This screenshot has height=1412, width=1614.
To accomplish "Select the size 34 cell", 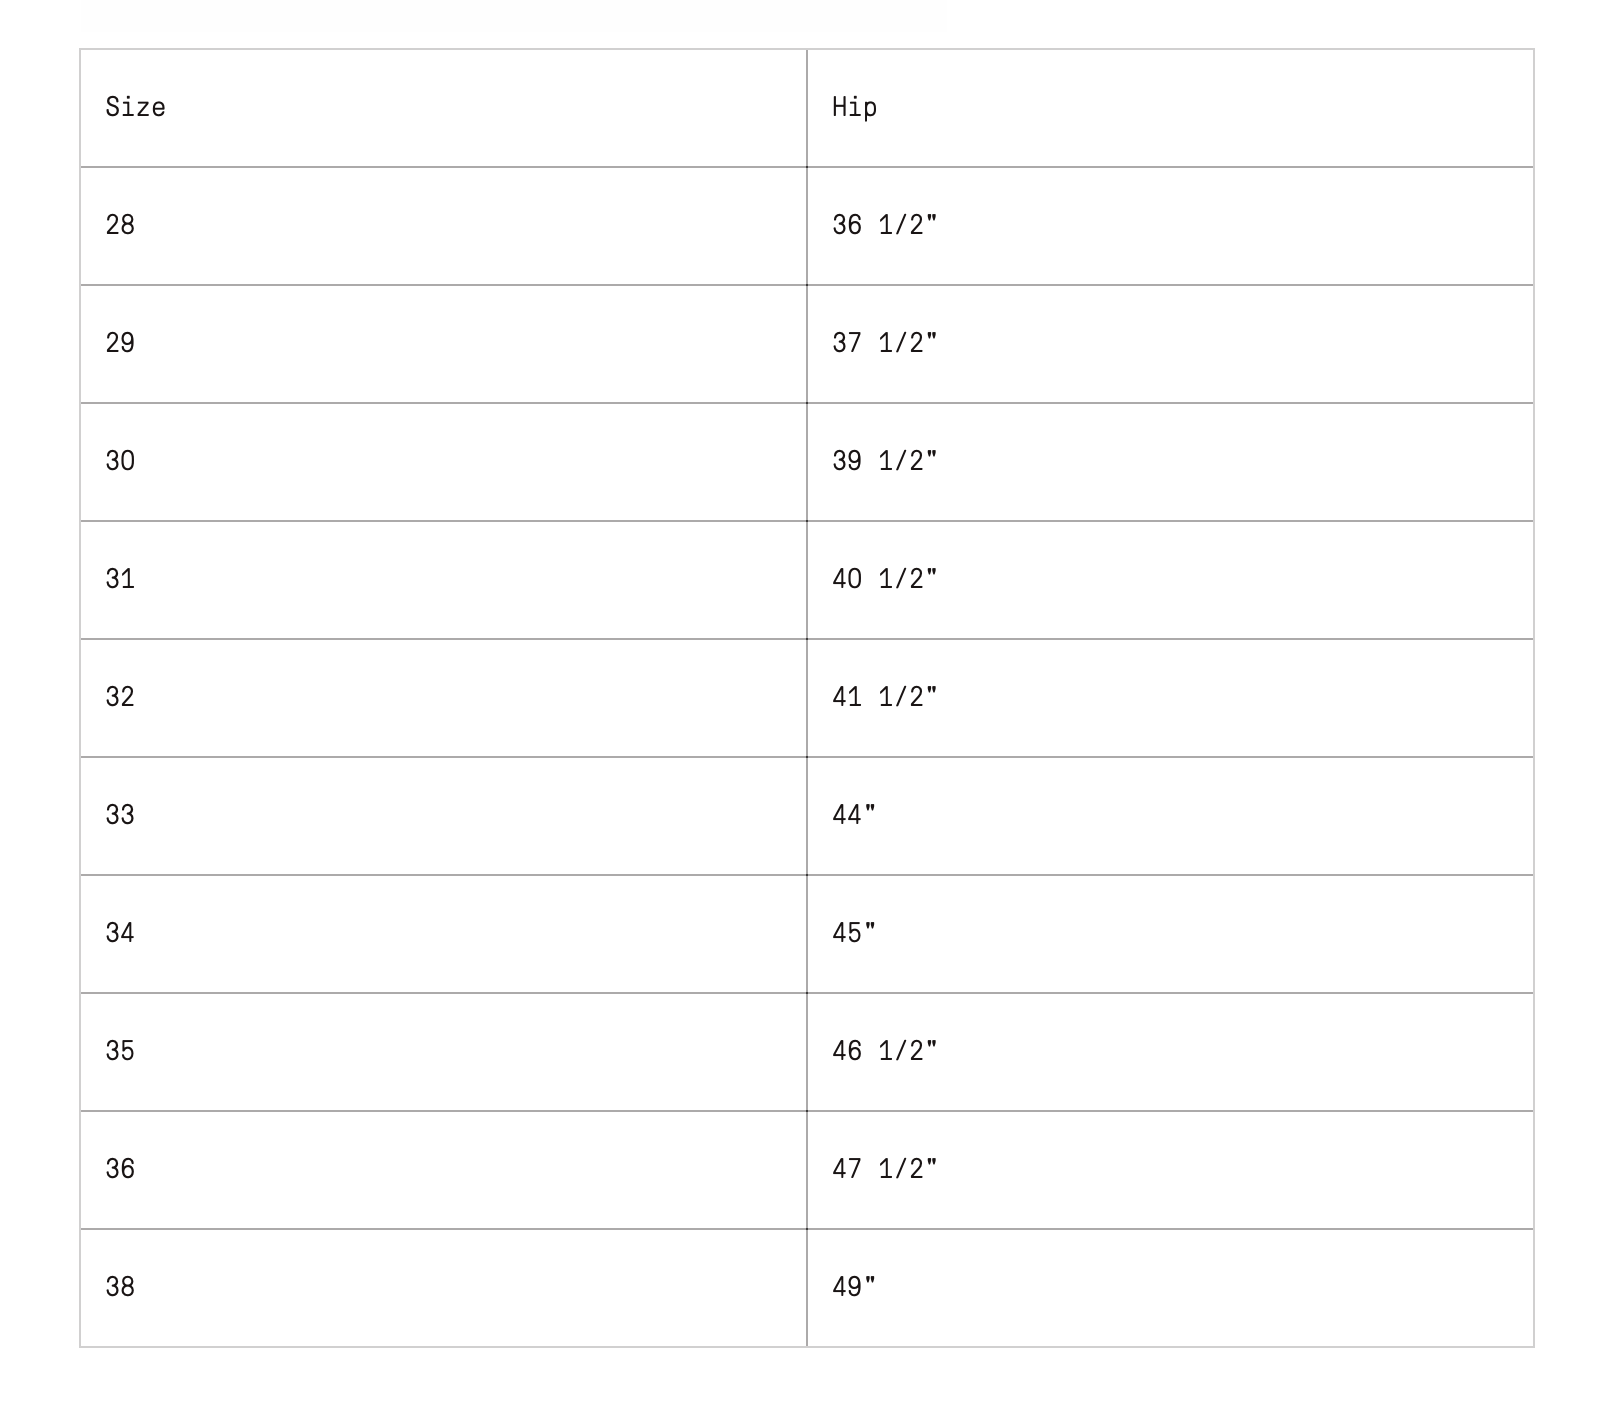I will [120, 933].
